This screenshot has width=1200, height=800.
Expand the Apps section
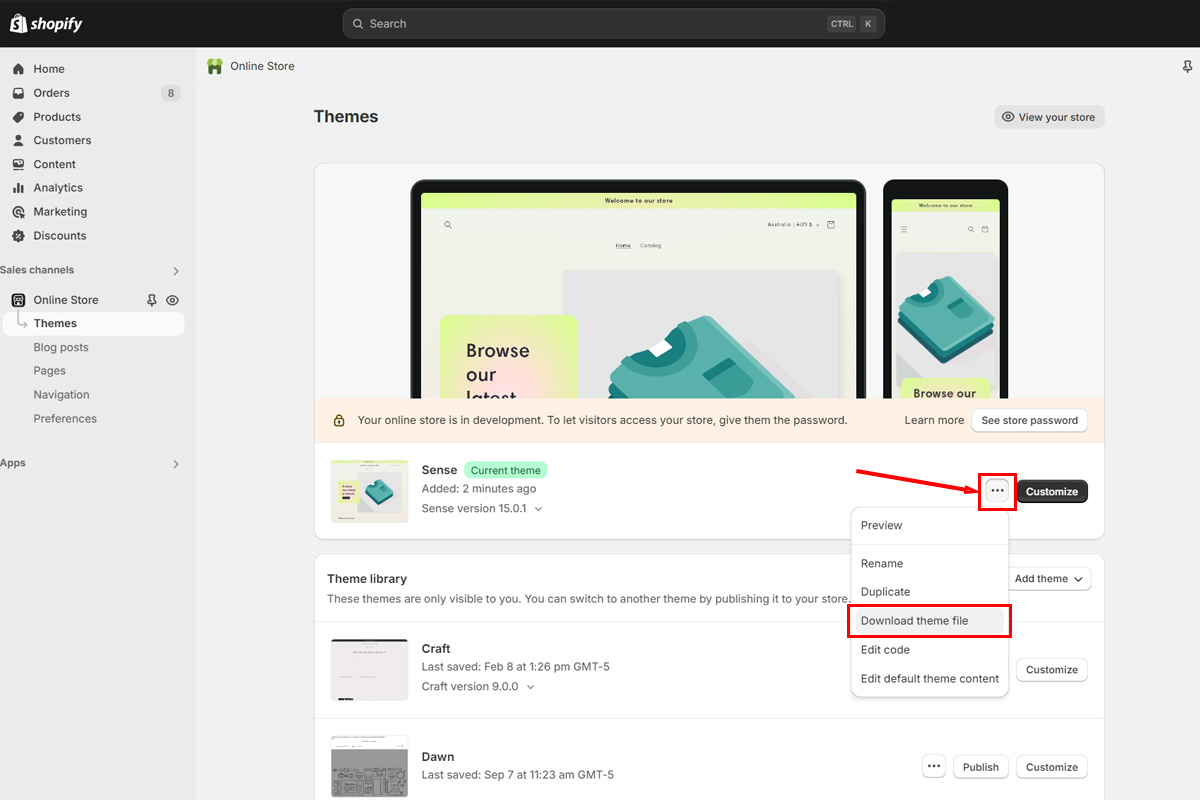tap(176, 464)
